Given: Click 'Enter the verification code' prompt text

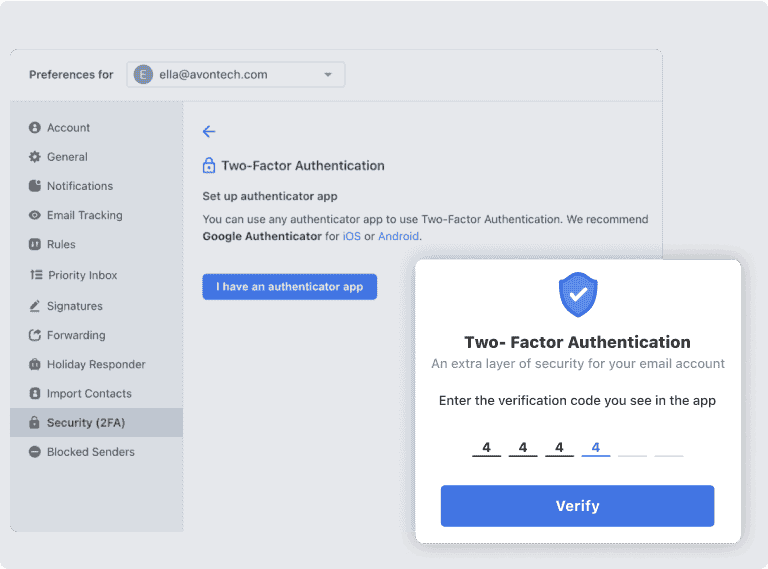Looking at the screenshot, I should coord(577,401).
